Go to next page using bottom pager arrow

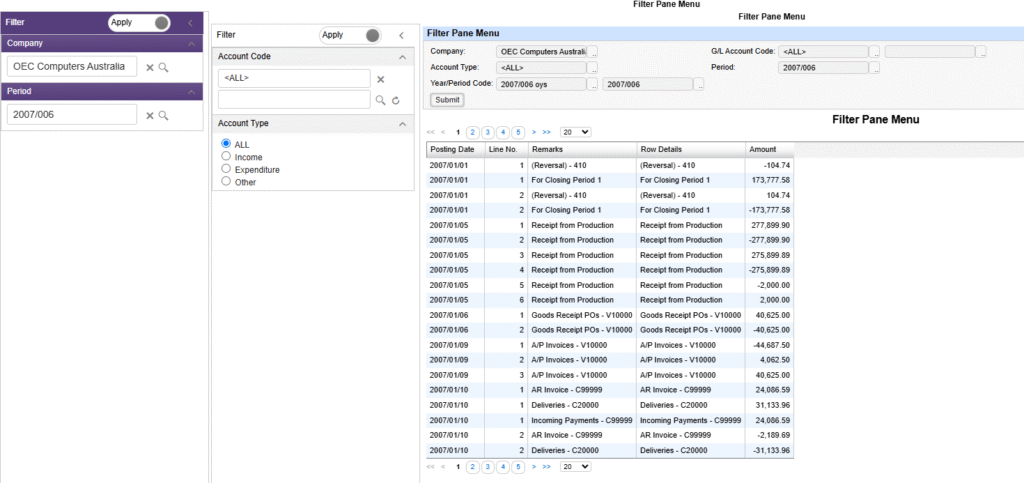click(x=534, y=467)
